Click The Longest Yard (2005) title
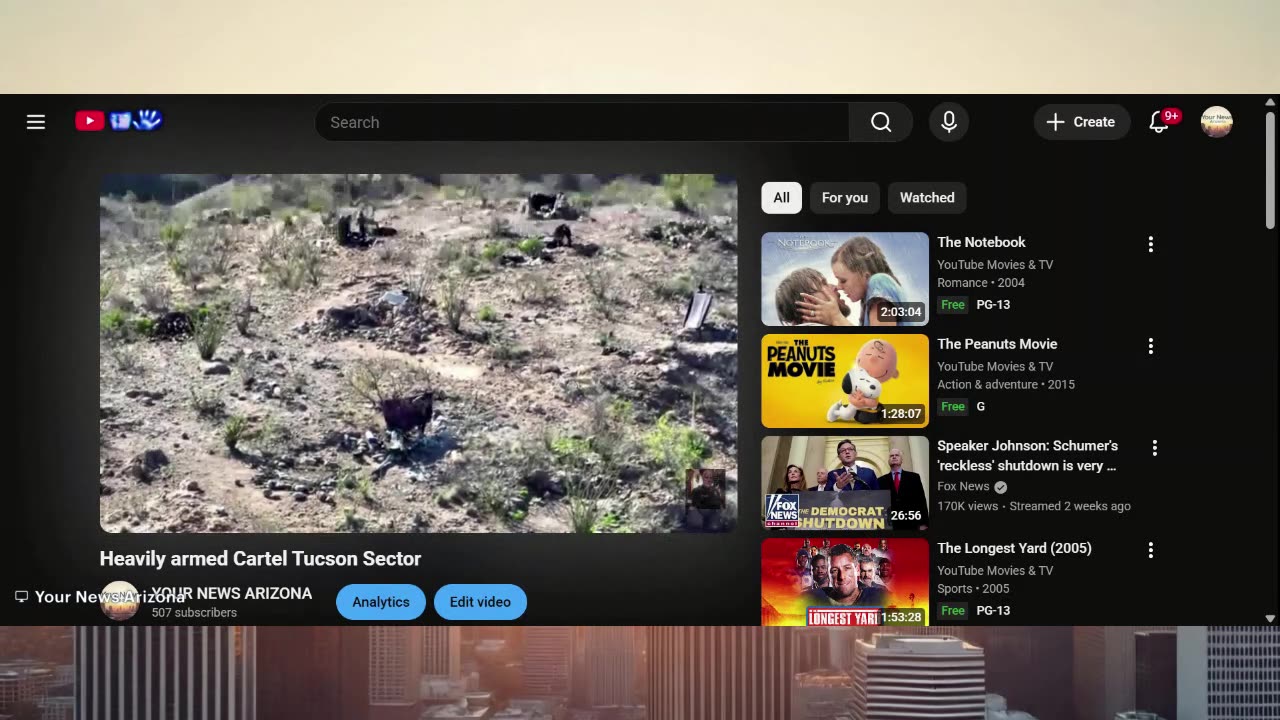1280x720 pixels. 1014,548
